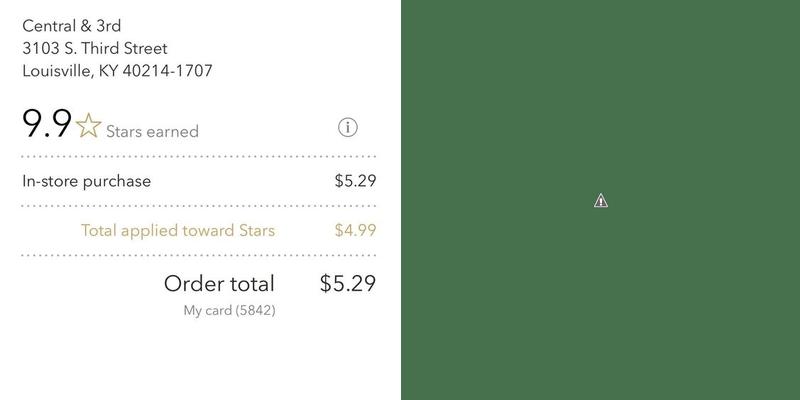Click the empty green panel background
The height and width of the screenshot is (400, 800).
click(600, 300)
